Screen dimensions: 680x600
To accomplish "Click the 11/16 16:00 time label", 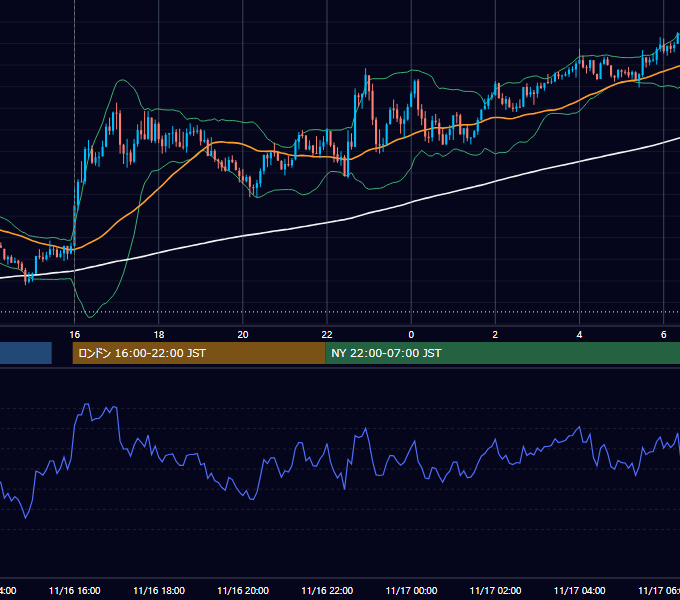I will 75,590.
